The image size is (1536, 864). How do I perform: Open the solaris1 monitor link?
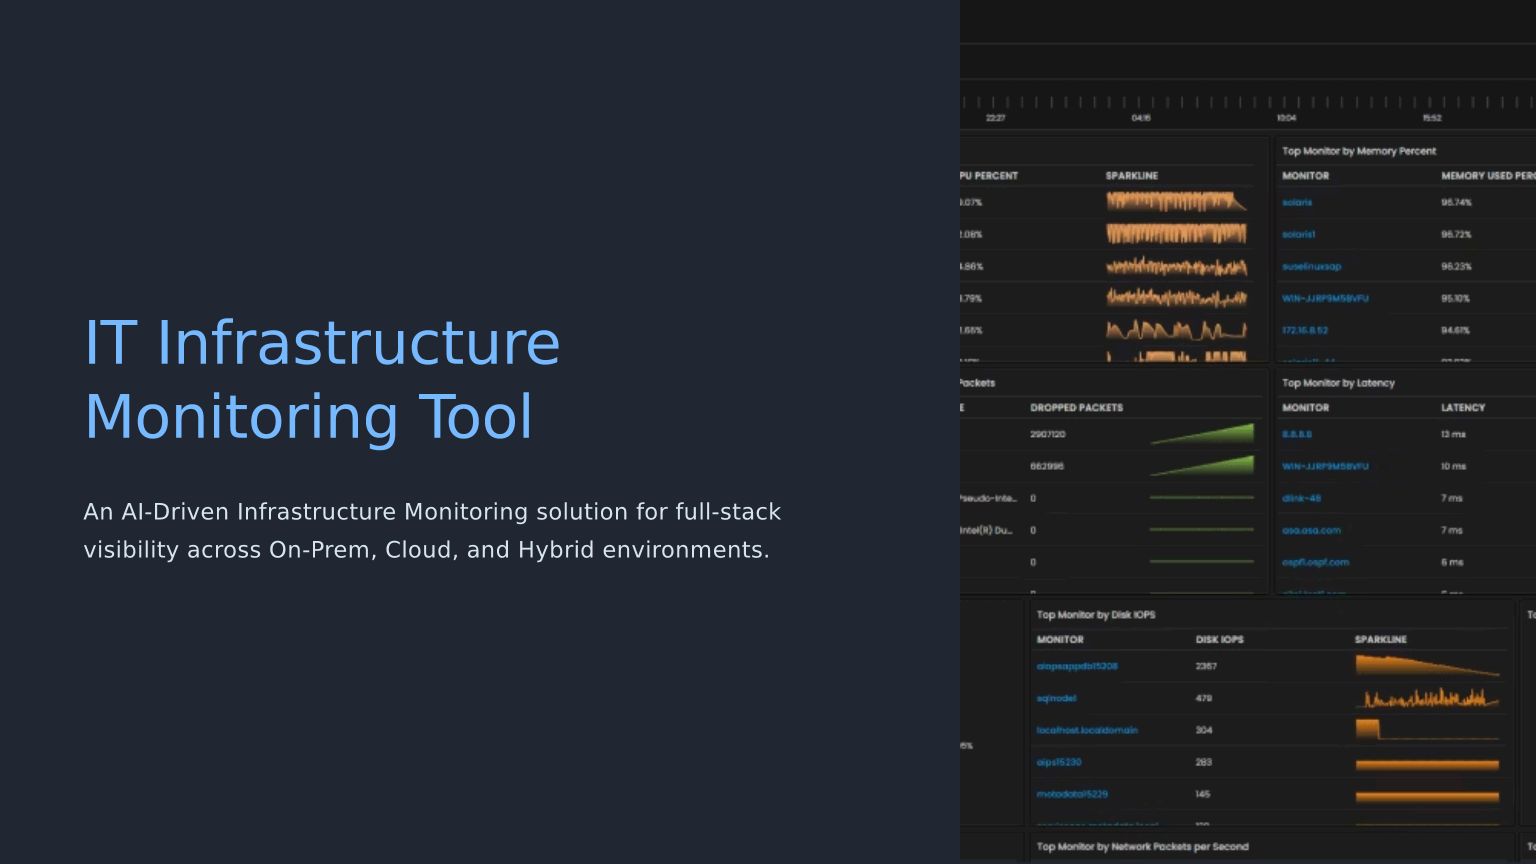tap(1299, 235)
